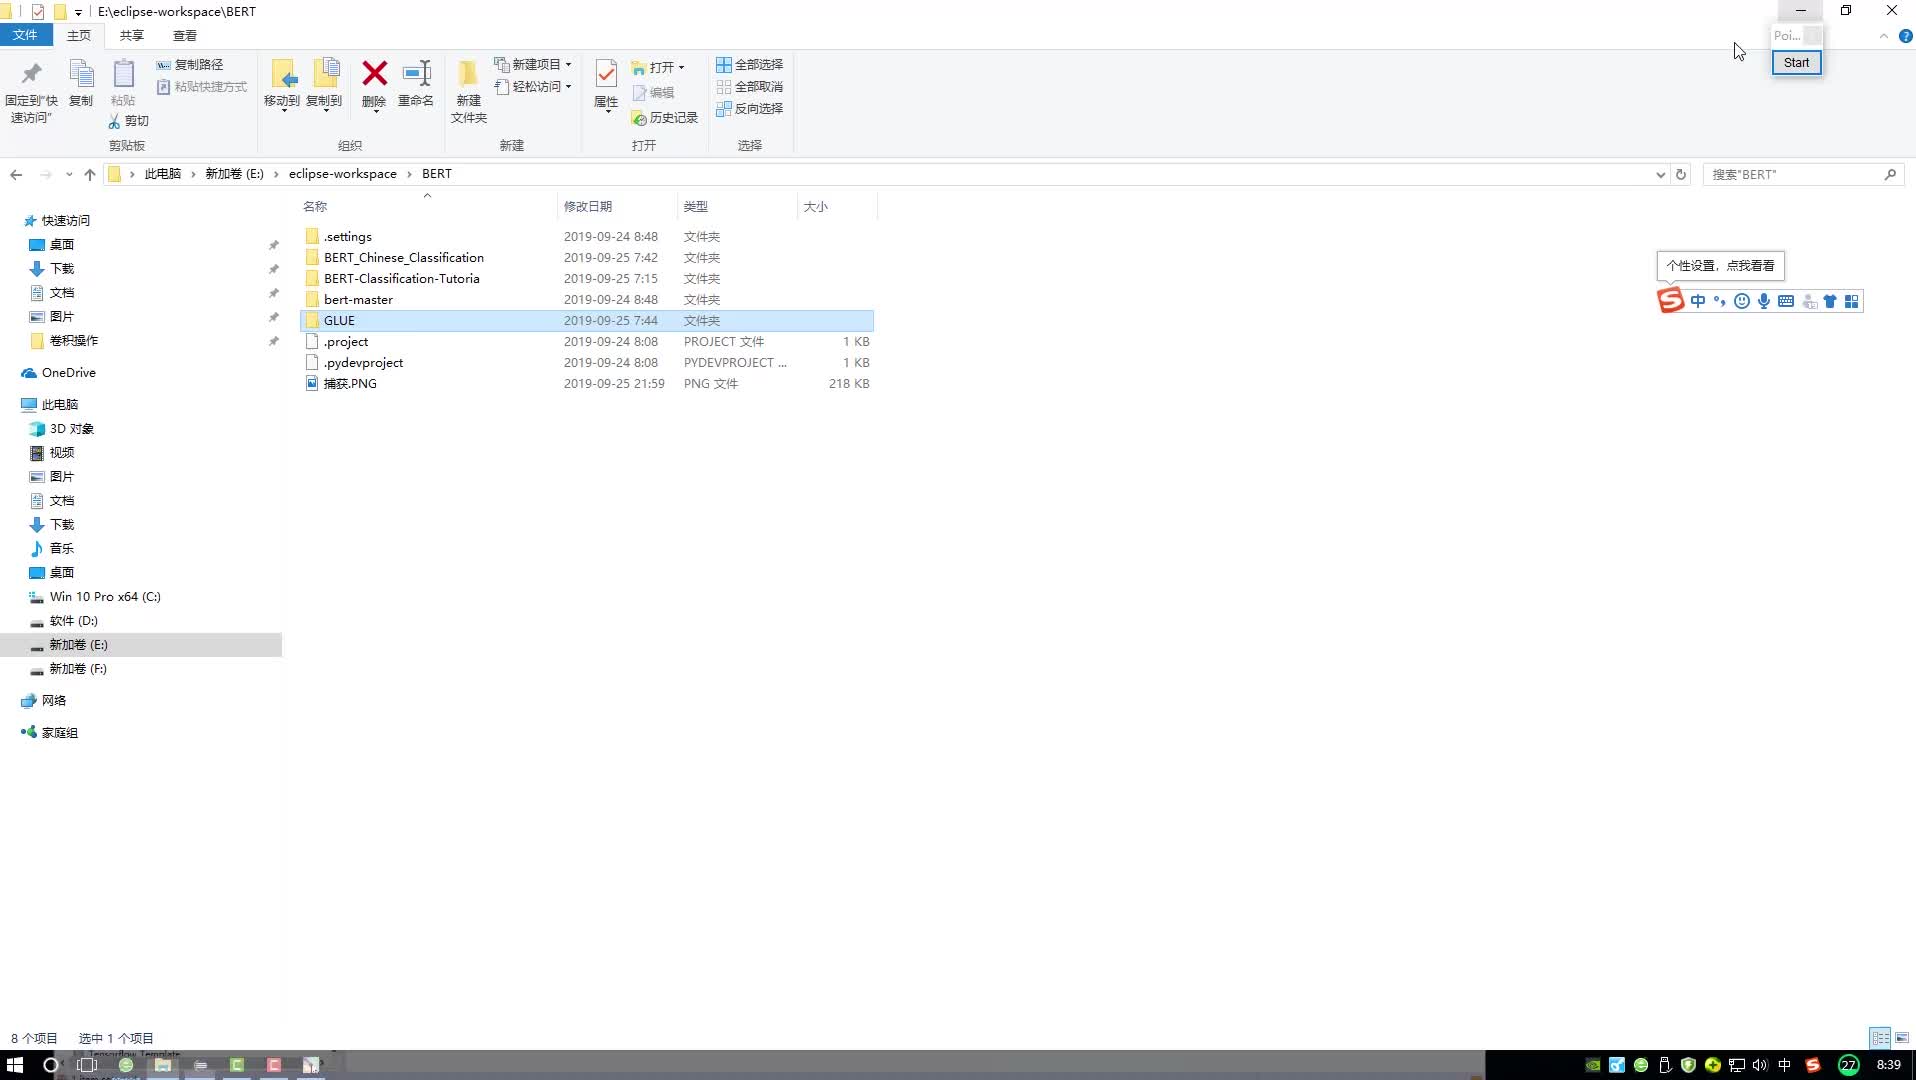
Task: Click the Move to (移动到) icon
Action: point(283,74)
